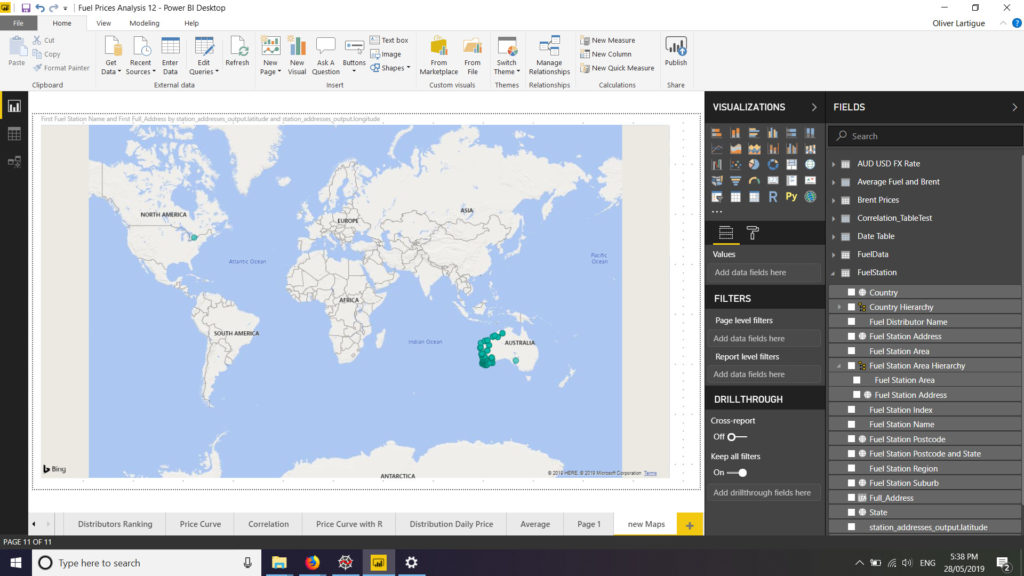This screenshot has height=576, width=1024.
Task: Tick the Fuel Station Postcode checkbox
Action: coord(851,439)
